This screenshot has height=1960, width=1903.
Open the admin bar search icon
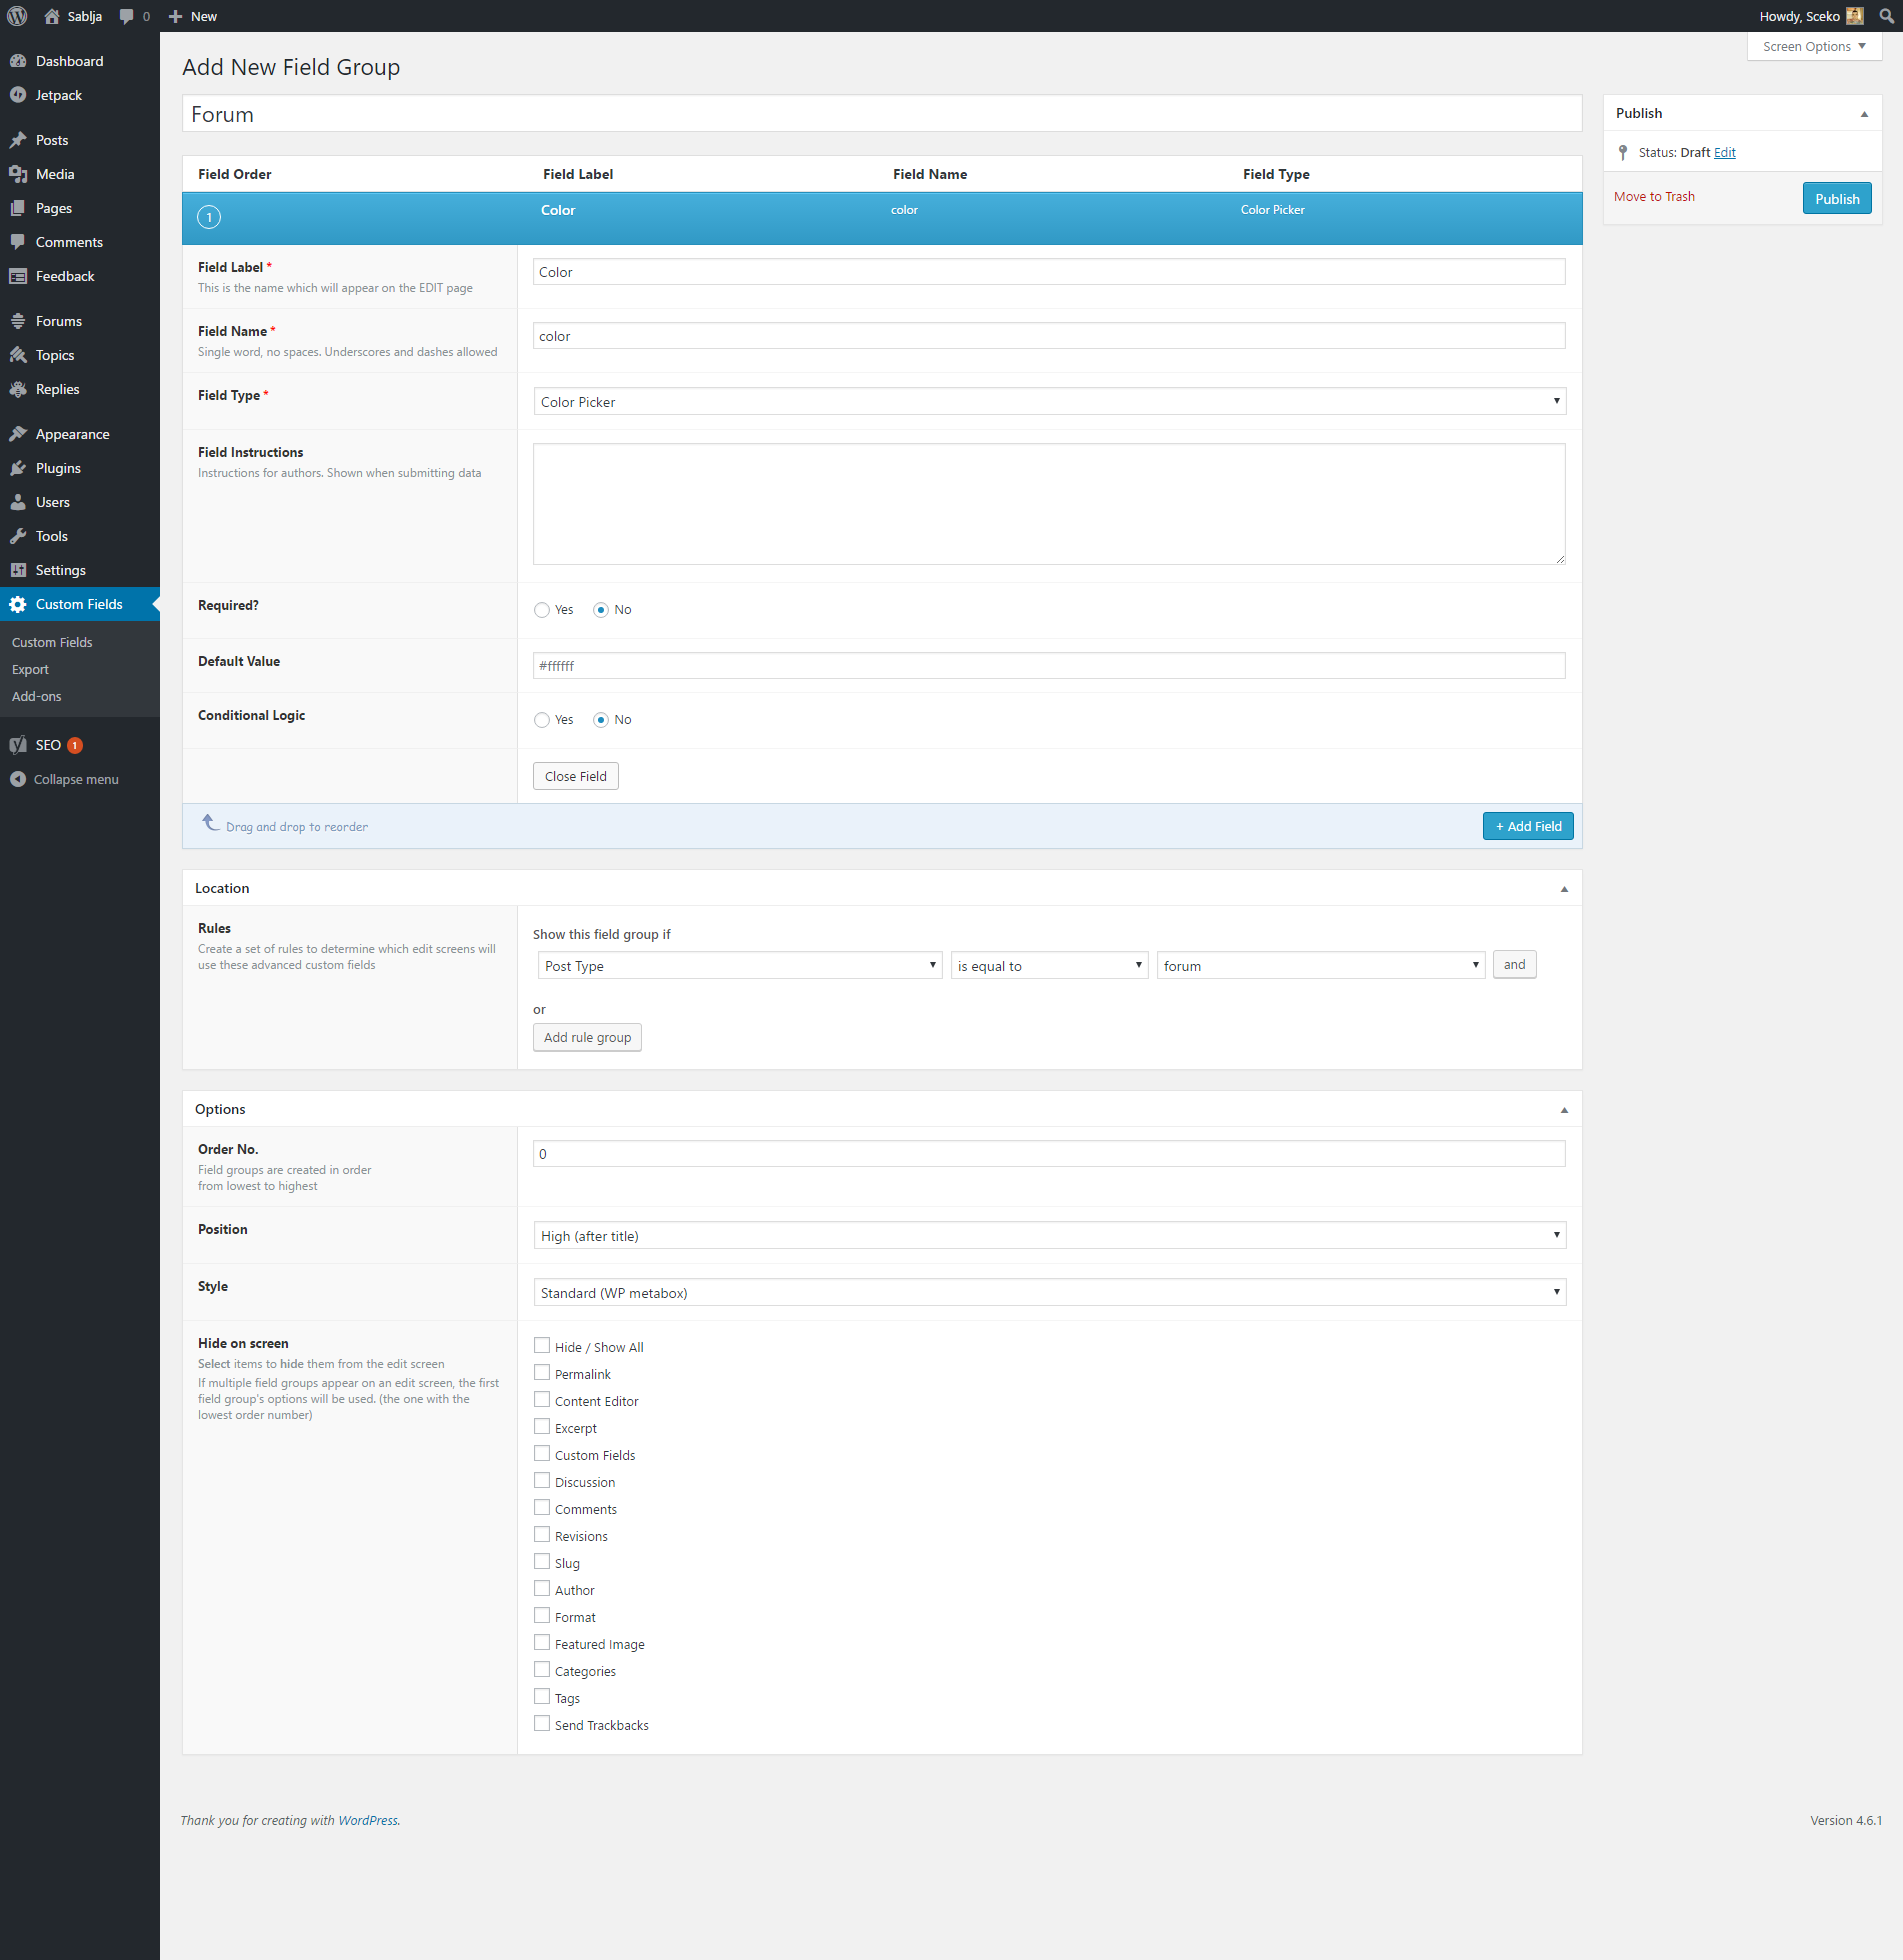[1886, 16]
